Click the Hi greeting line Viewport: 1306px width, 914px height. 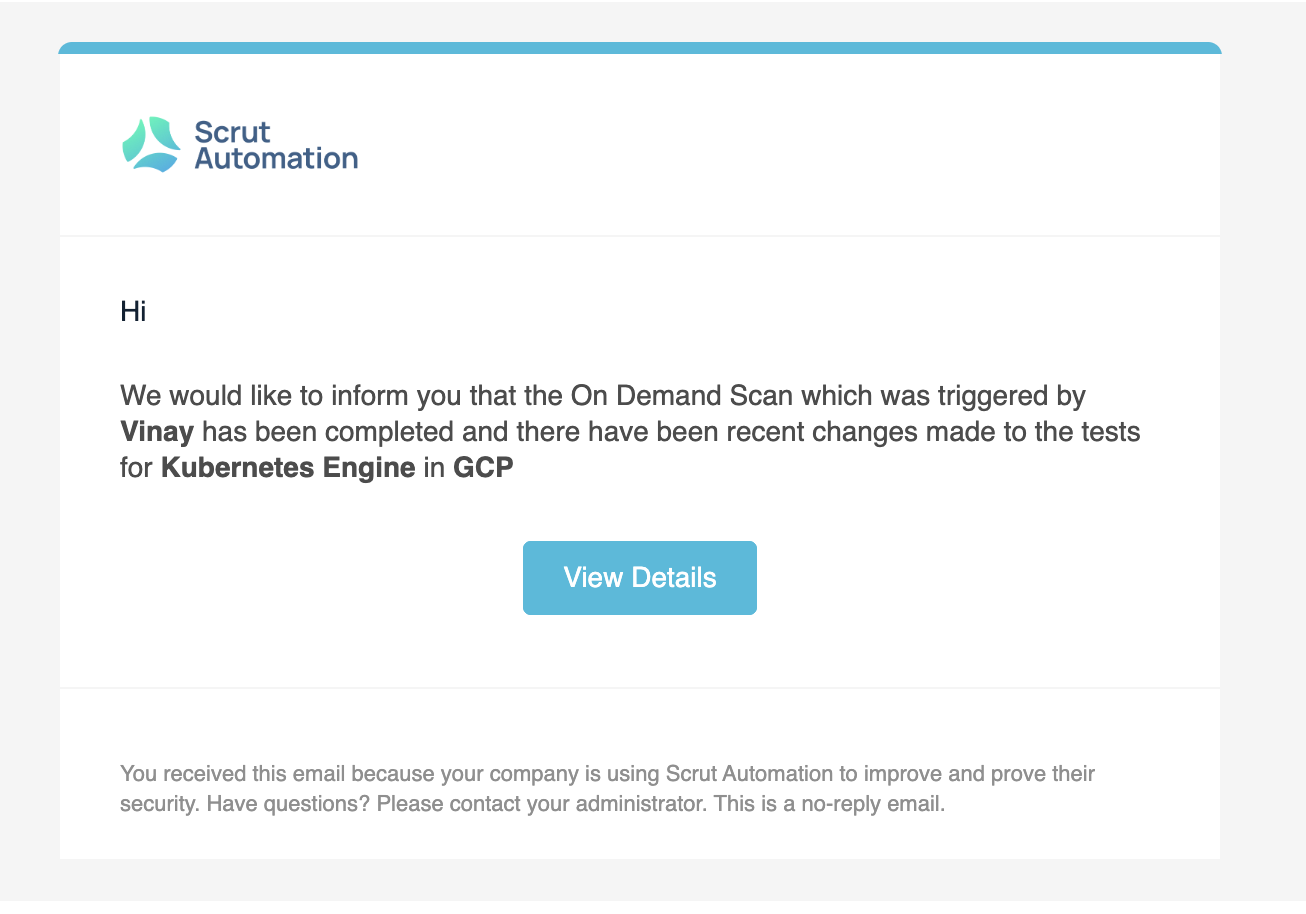[133, 311]
